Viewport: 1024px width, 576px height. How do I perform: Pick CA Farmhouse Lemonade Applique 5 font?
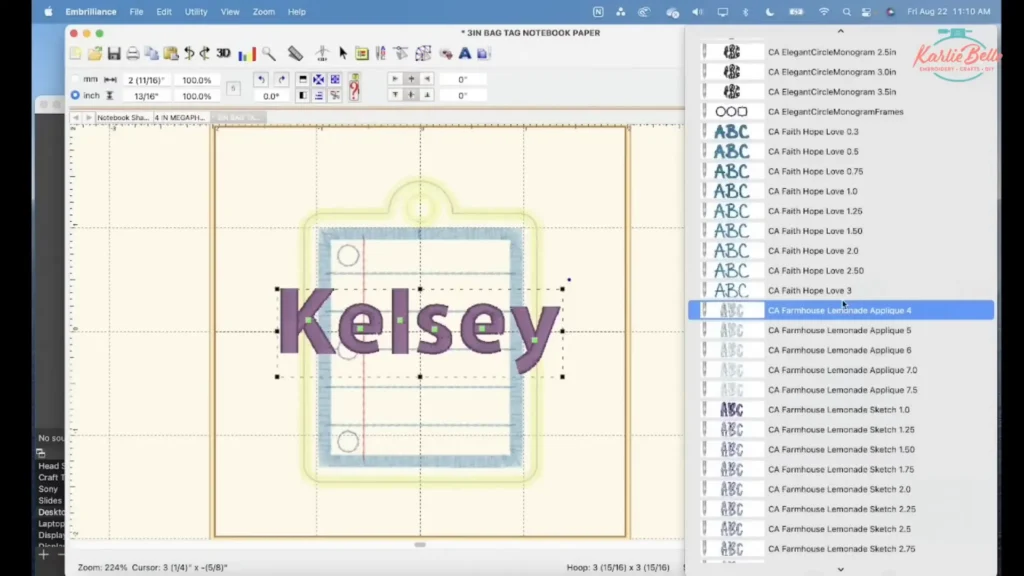click(x=839, y=330)
